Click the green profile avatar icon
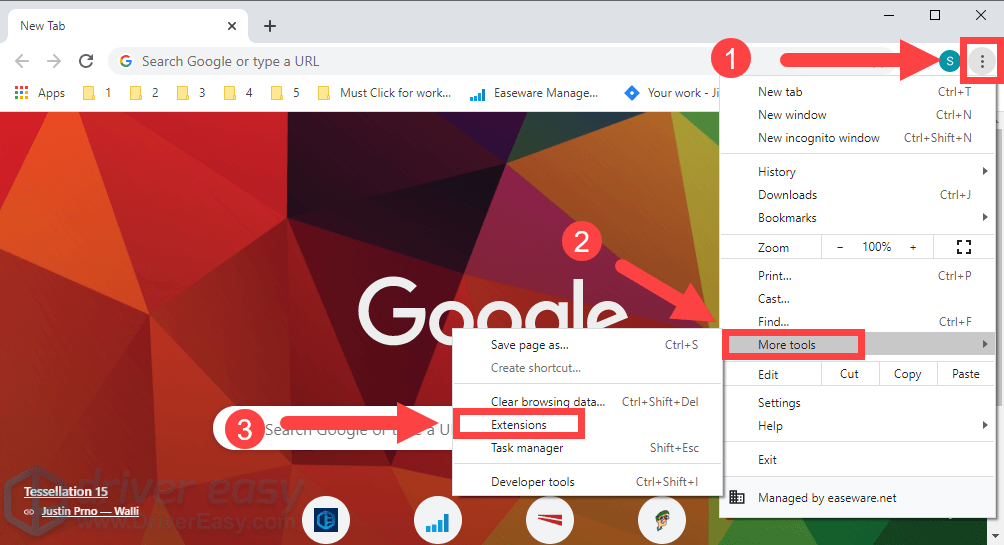1004x545 pixels. pos(949,62)
